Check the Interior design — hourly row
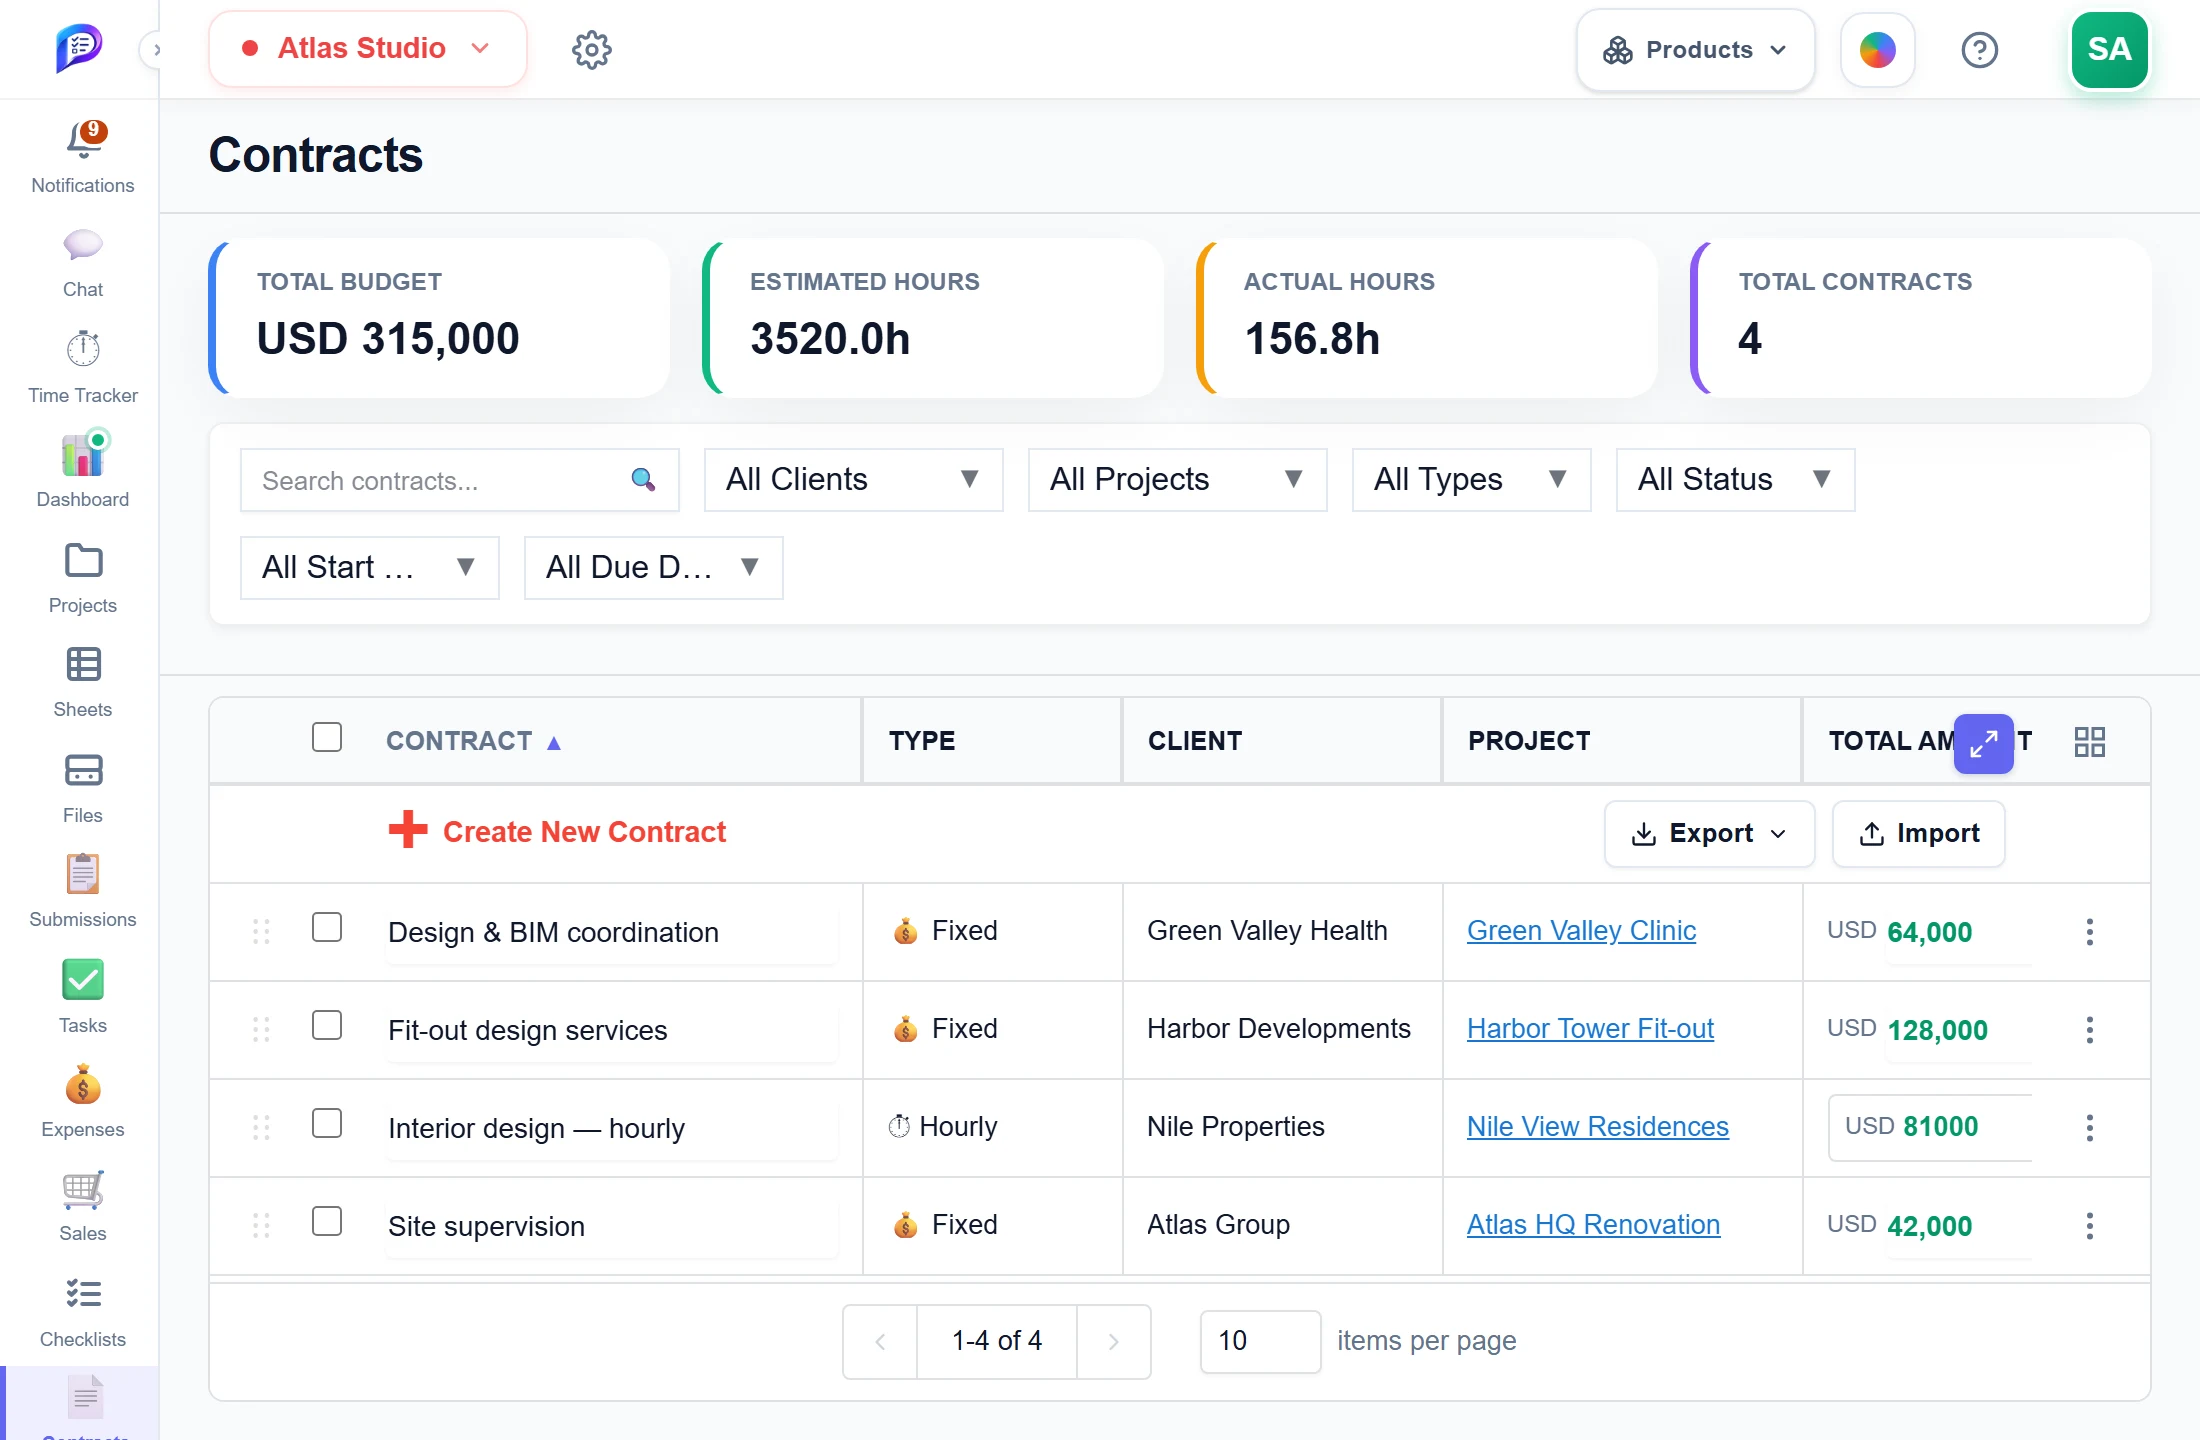This screenshot has width=2200, height=1440. point(327,1124)
